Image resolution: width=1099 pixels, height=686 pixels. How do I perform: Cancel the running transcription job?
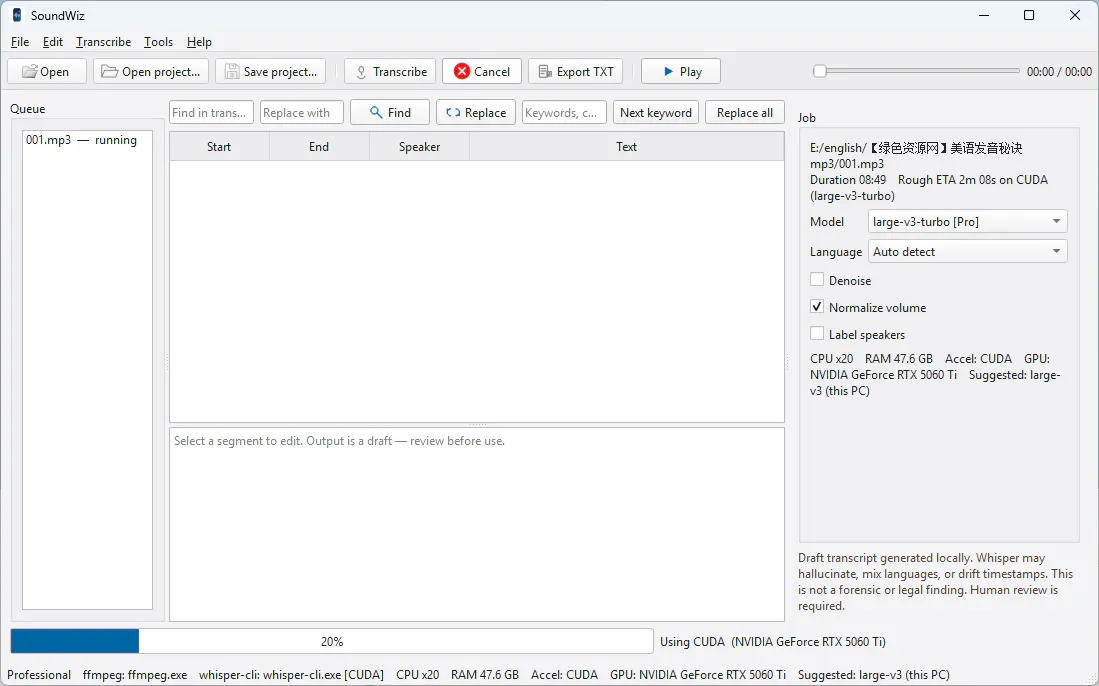coord(482,71)
